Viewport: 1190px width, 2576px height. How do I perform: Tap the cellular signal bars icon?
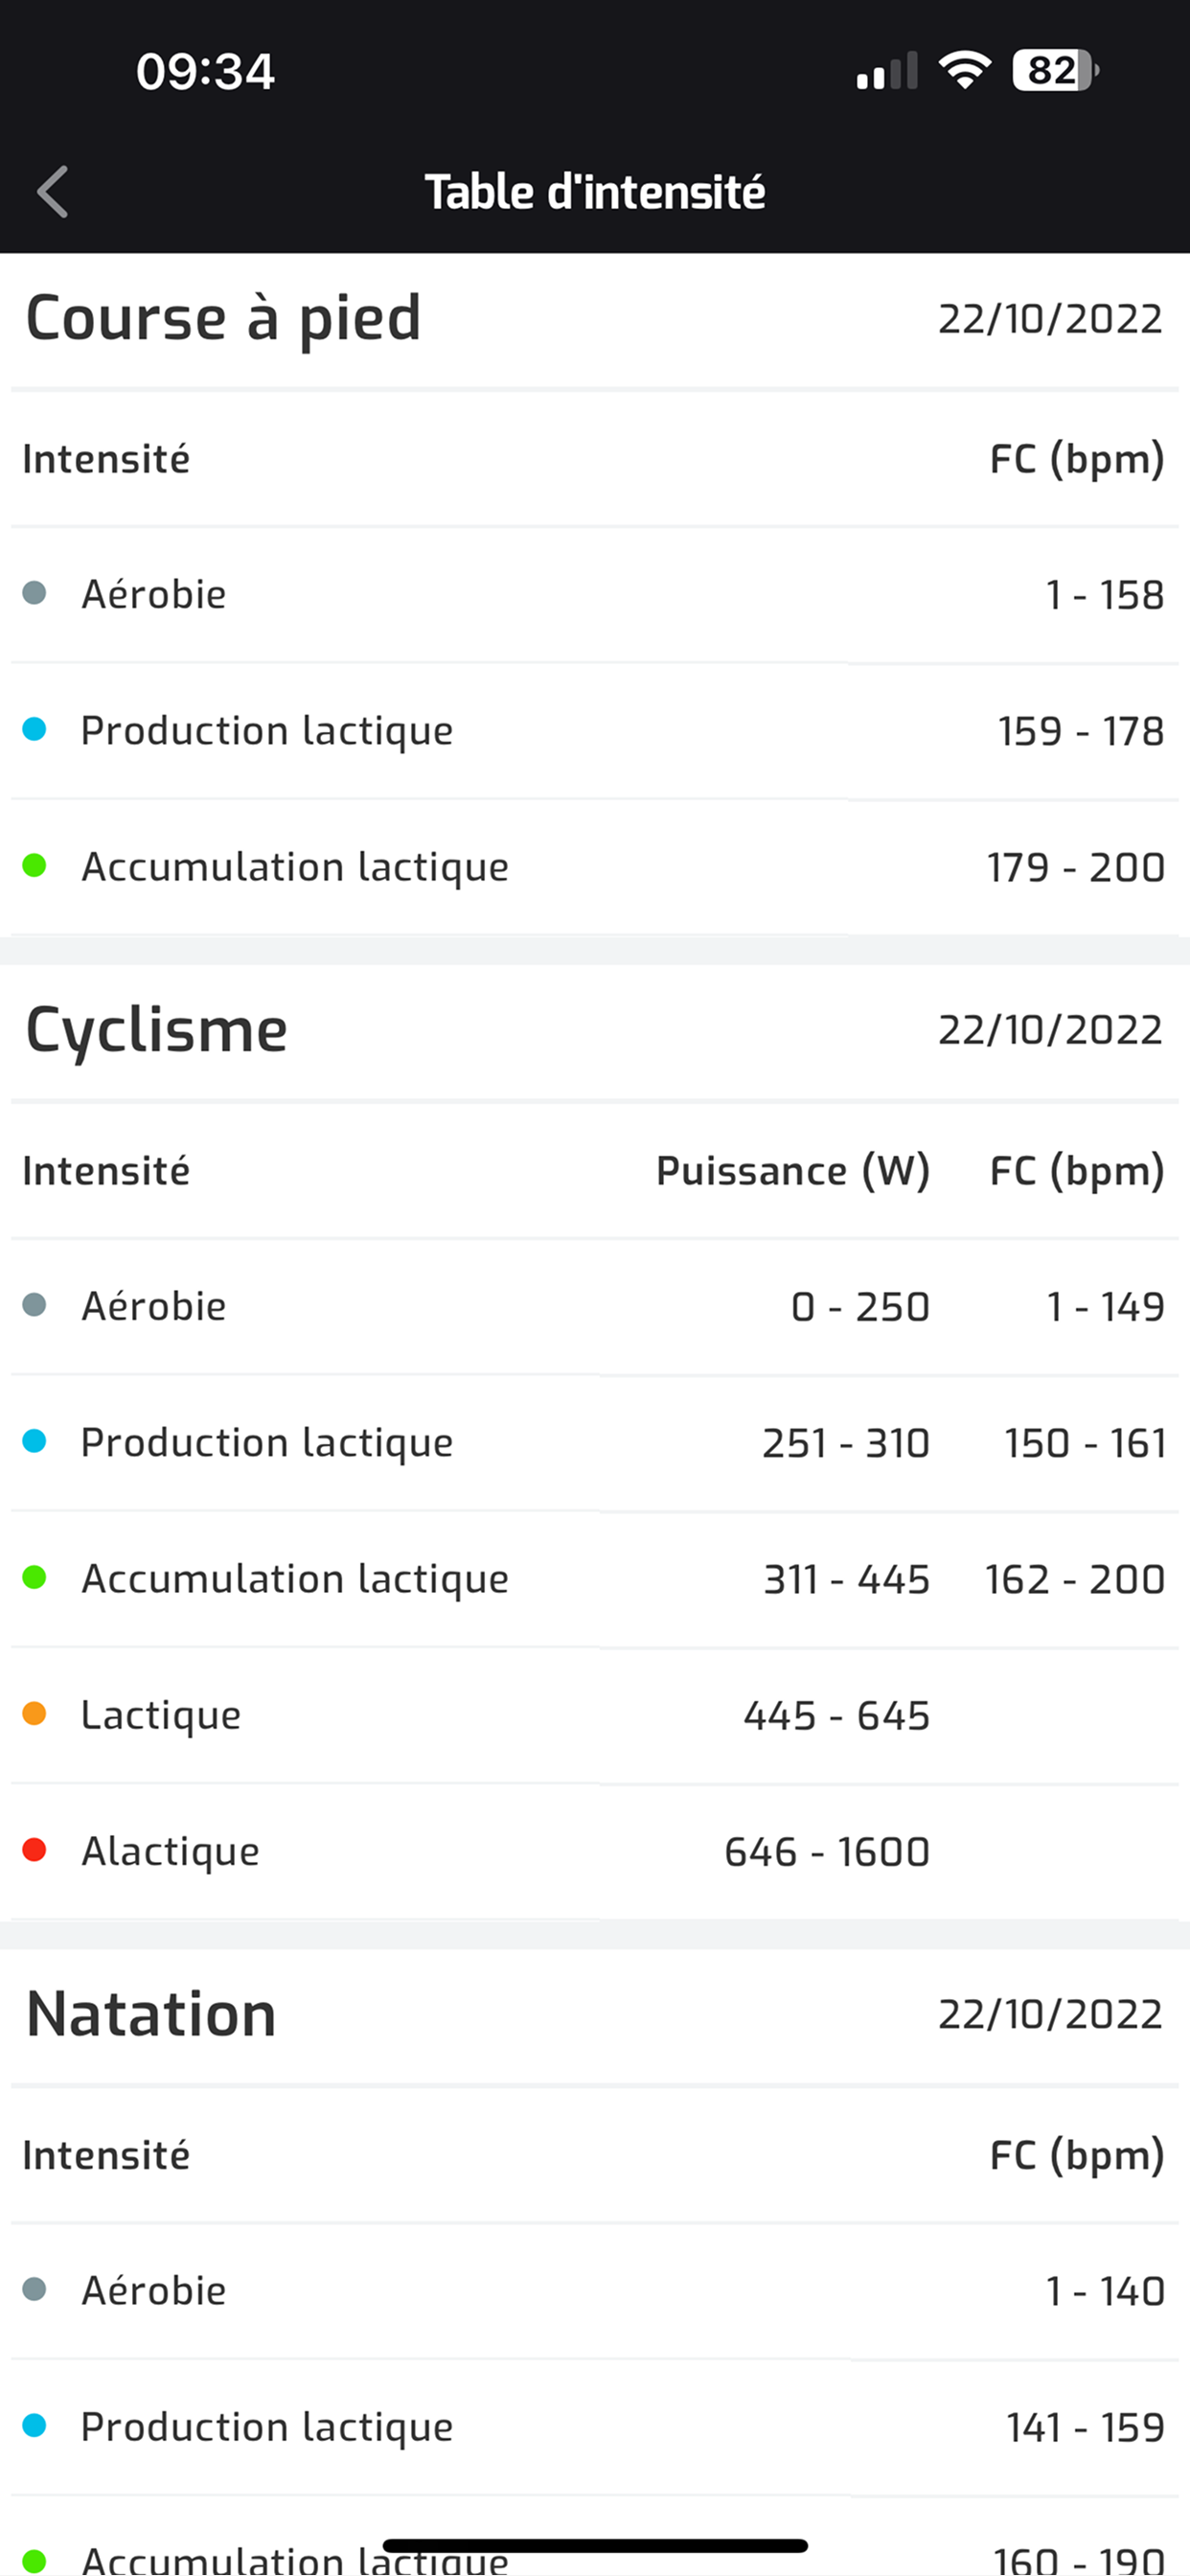pos(887,72)
